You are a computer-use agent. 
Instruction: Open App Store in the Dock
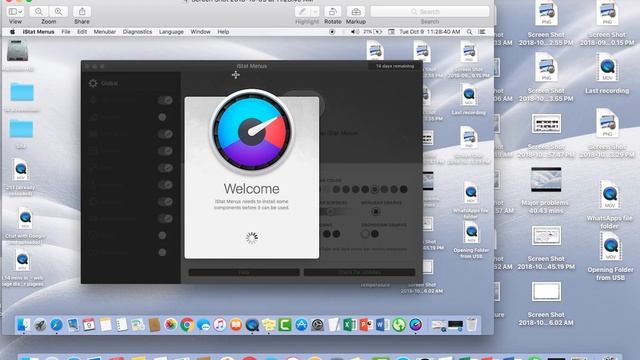pyautogui.click(x=301, y=325)
